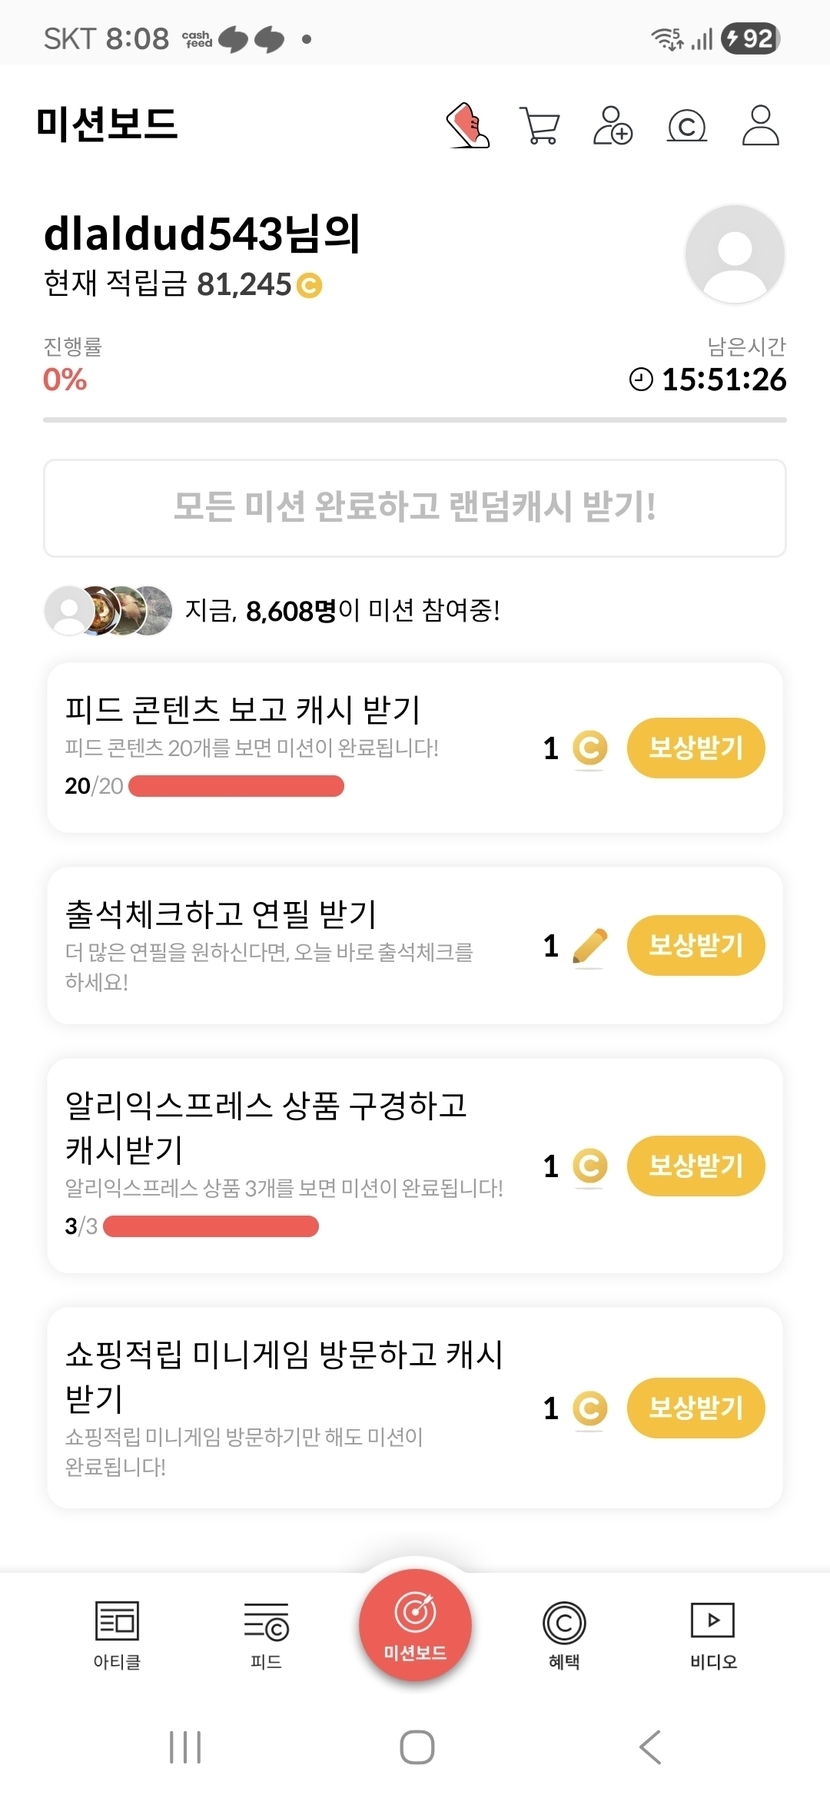
Task: Open the 혜택 tab
Action: 564,1634
